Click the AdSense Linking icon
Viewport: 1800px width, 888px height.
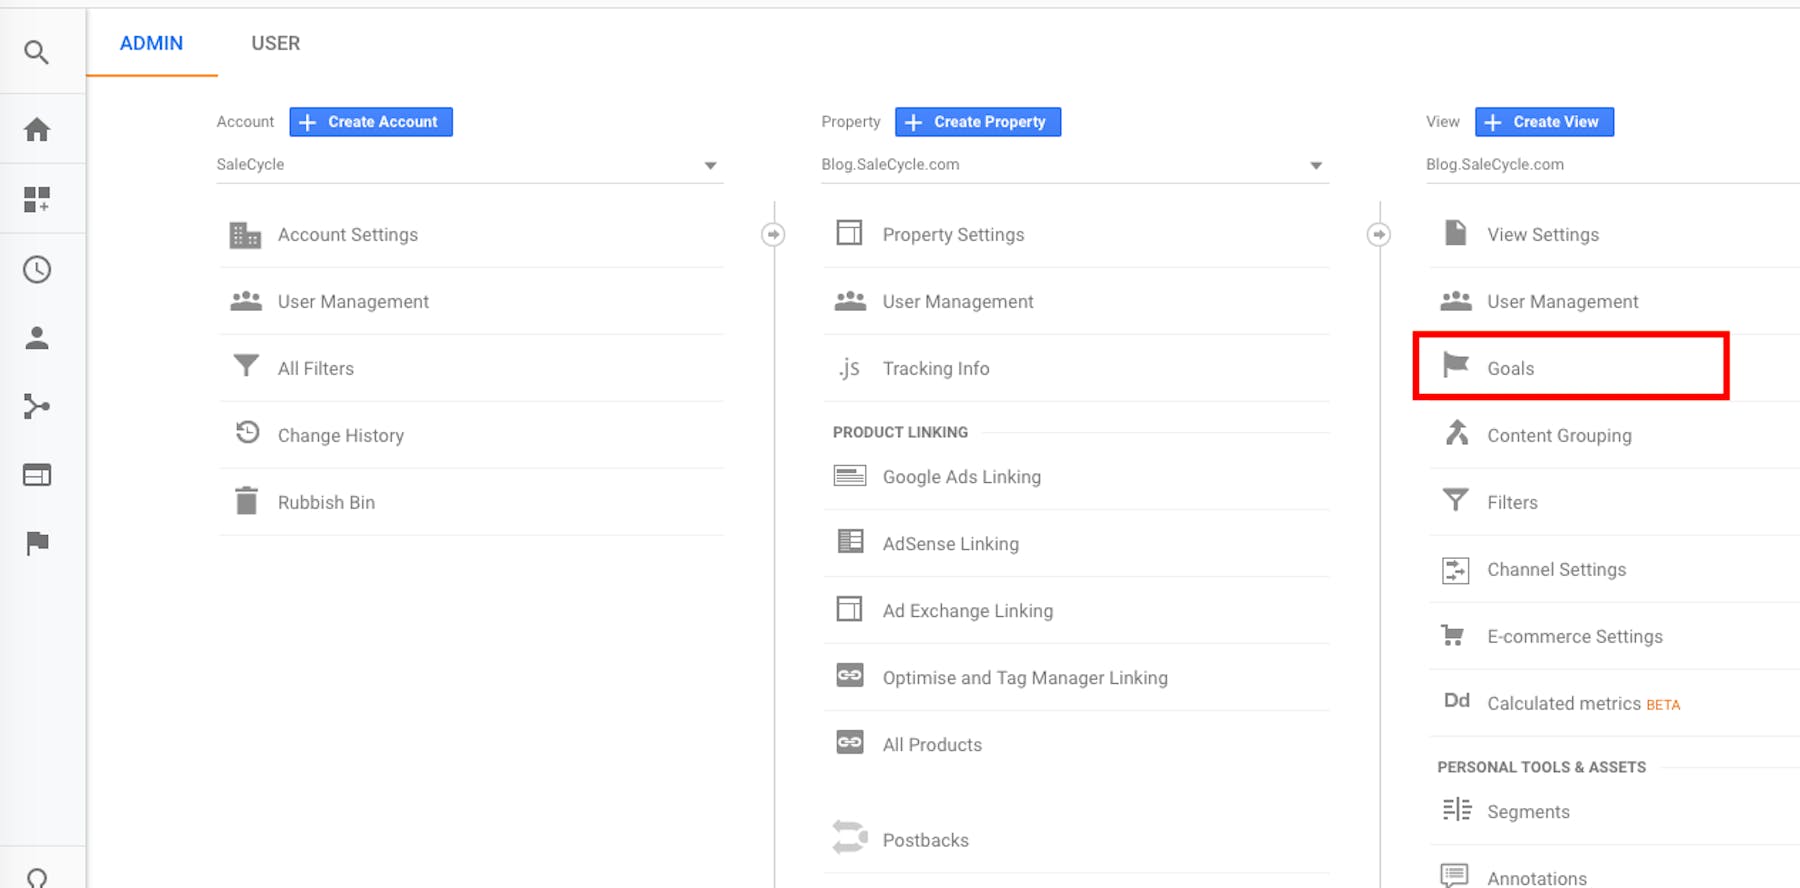[850, 541]
